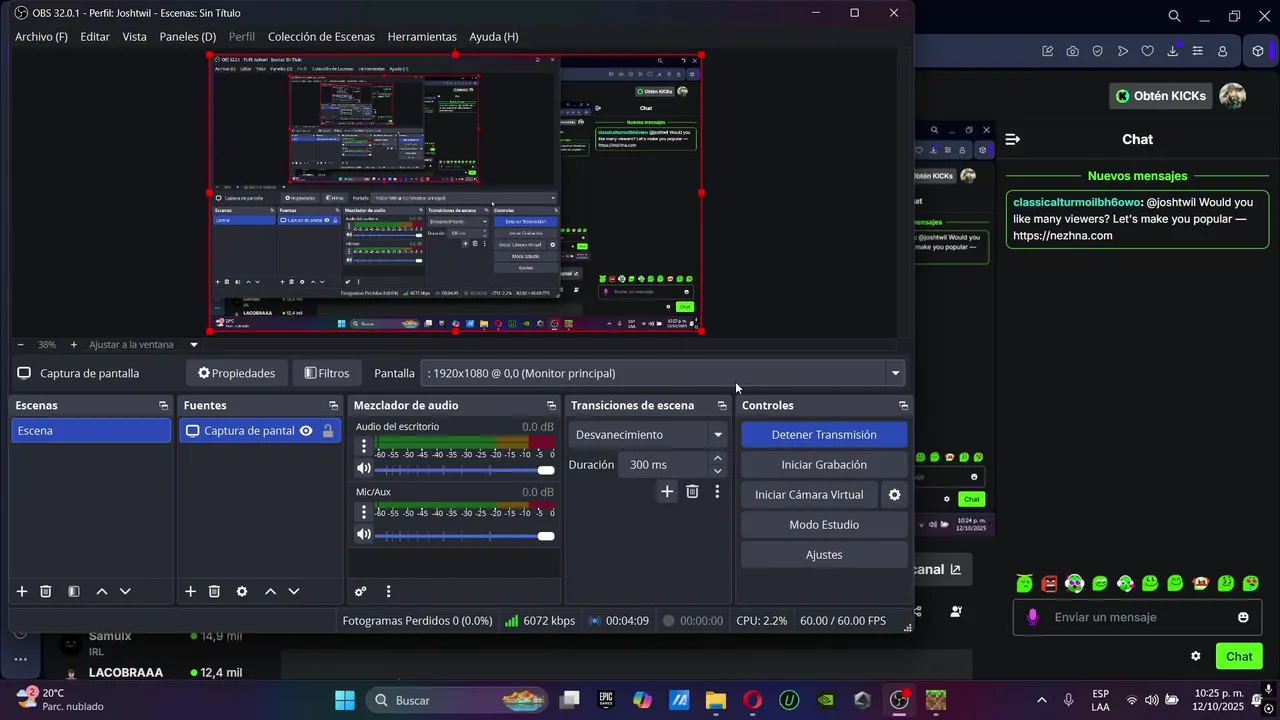Click the Windows Start button
The height and width of the screenshot is (720, 1280).
coord(344,700)
